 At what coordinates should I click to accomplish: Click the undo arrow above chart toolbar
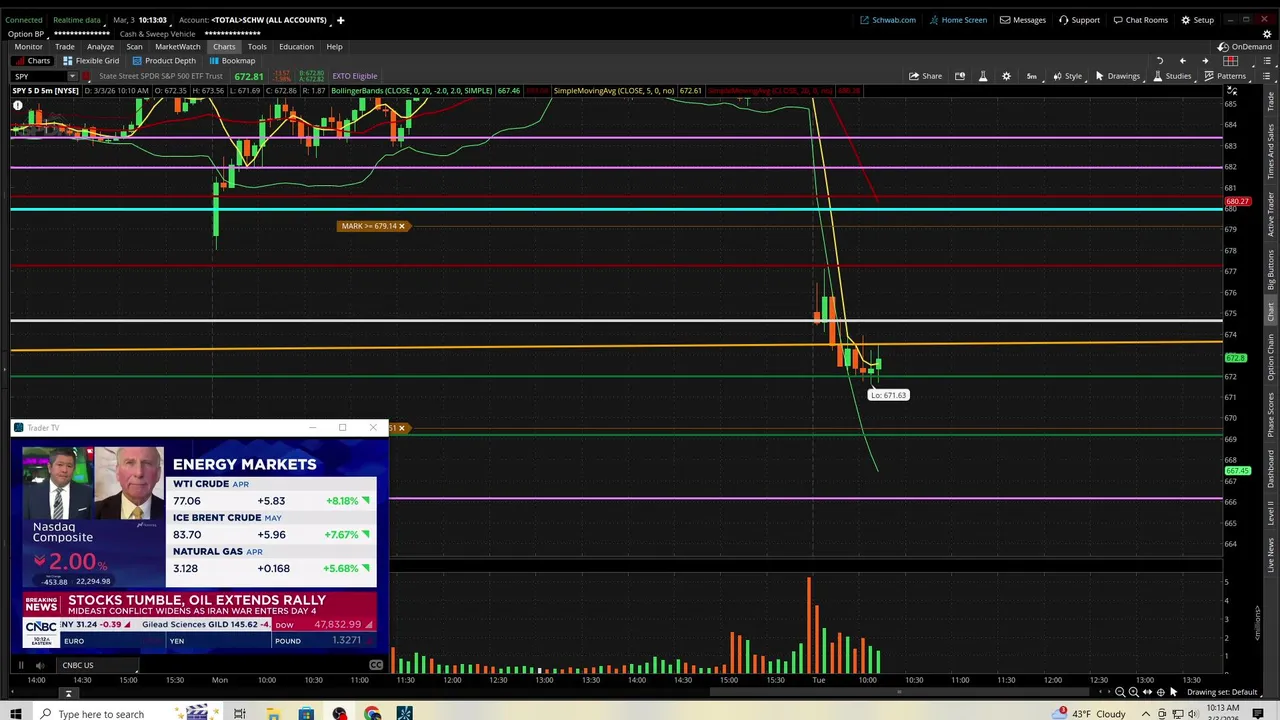tap(1160, 61)
